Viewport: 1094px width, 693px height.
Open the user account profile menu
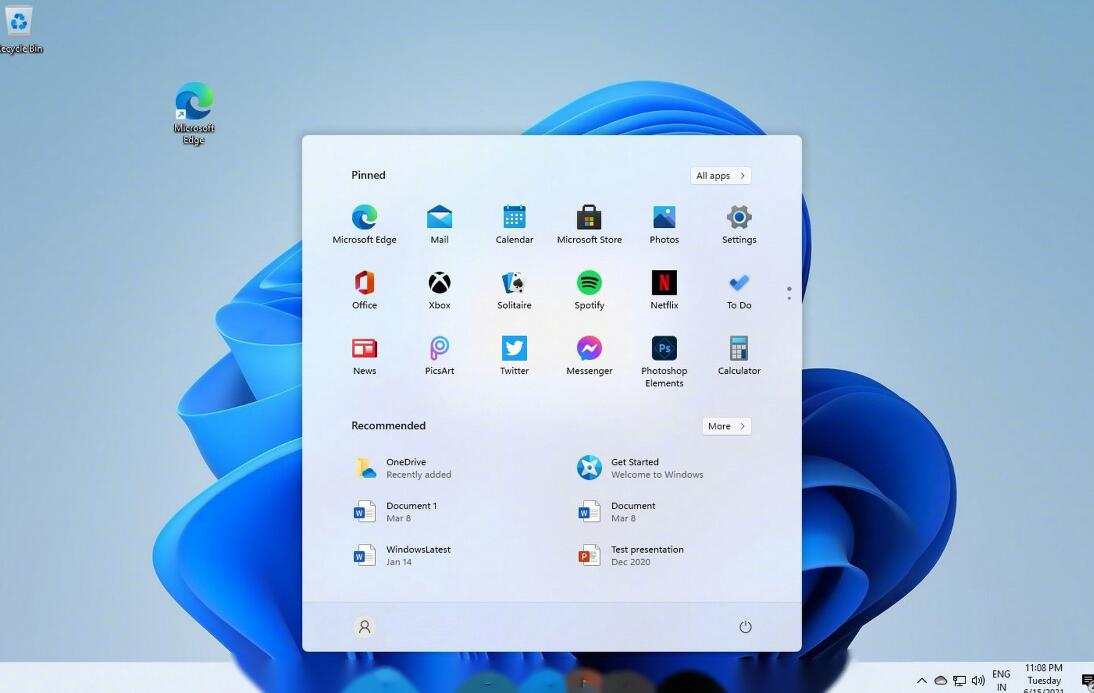(365, 627)
